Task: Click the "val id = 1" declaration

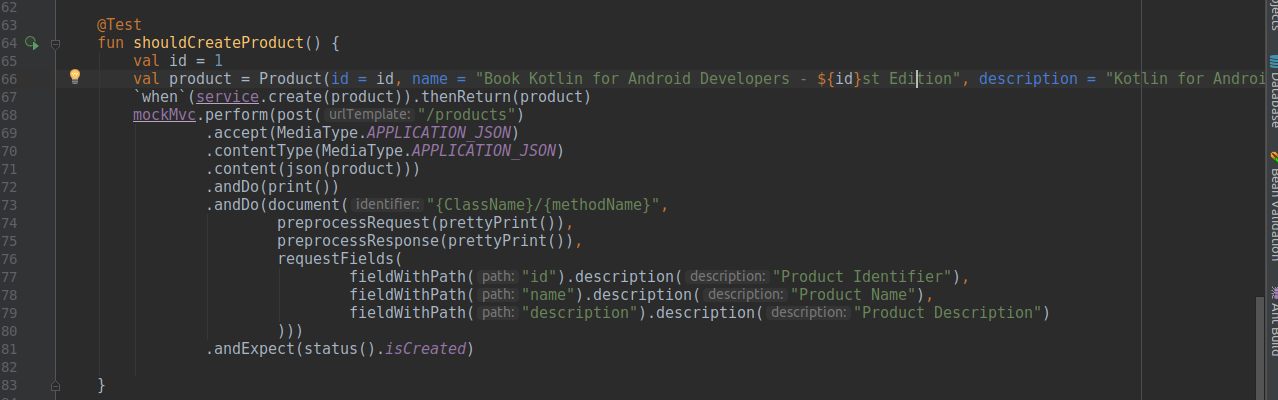Action: (x=178, y=61)
